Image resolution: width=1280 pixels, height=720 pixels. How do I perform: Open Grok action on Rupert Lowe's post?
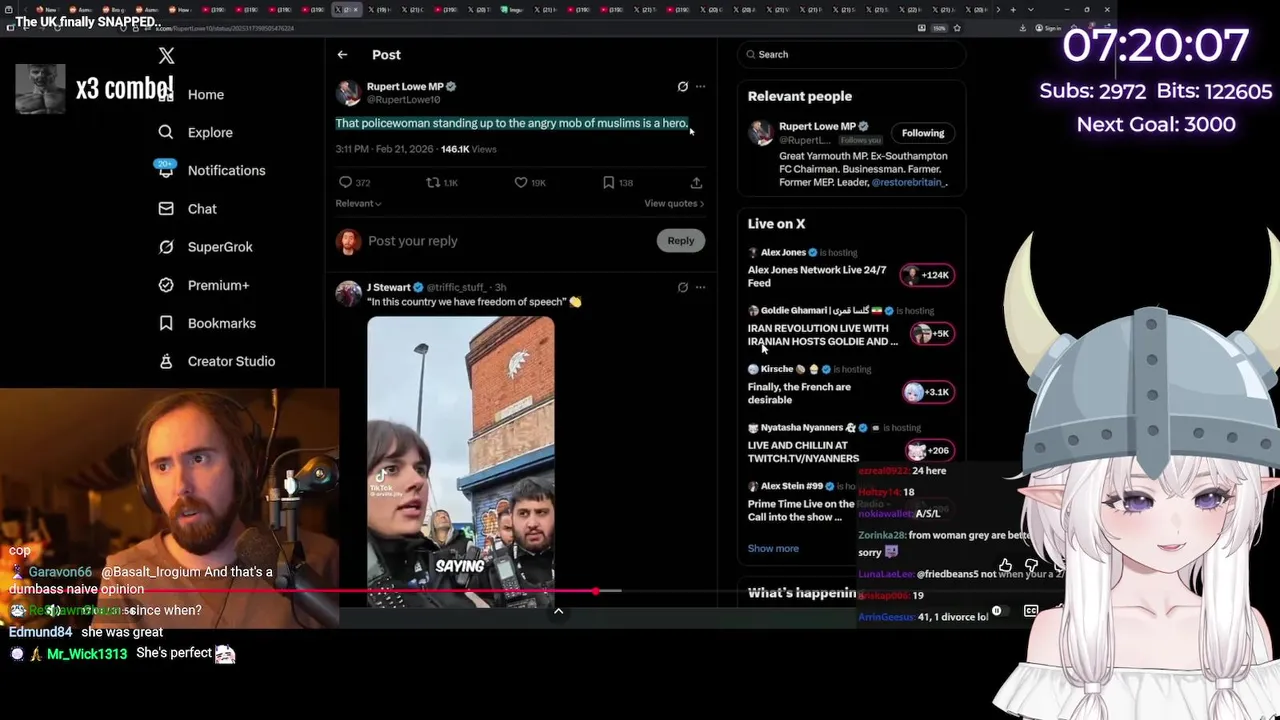[683, 87]
